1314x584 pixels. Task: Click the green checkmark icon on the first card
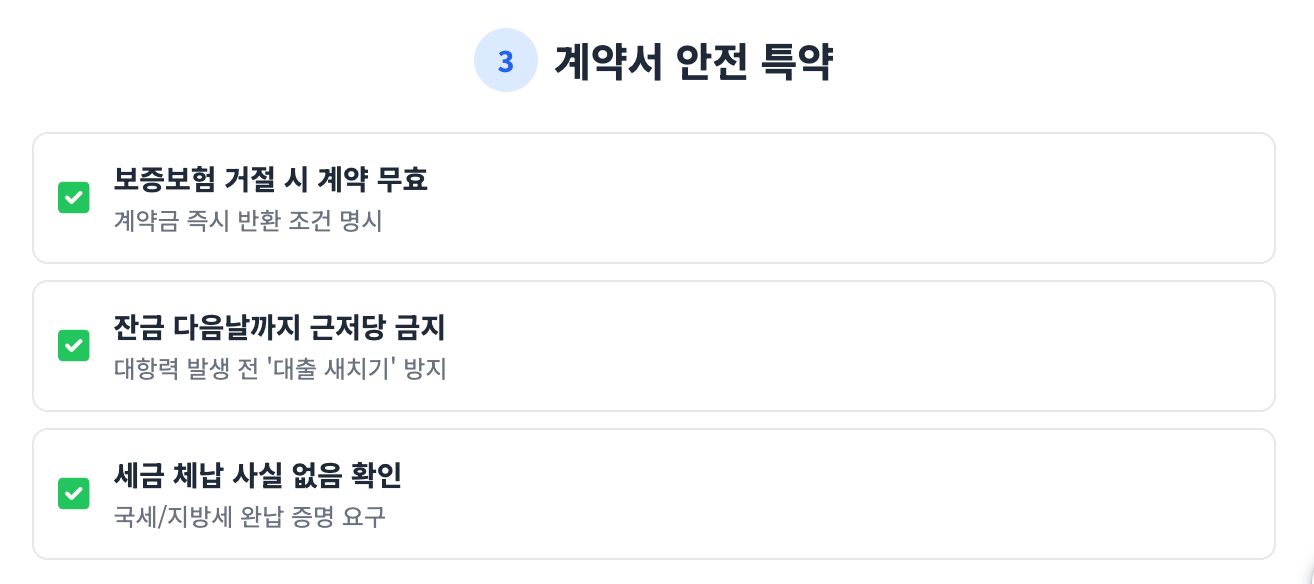tap(74, 197)
